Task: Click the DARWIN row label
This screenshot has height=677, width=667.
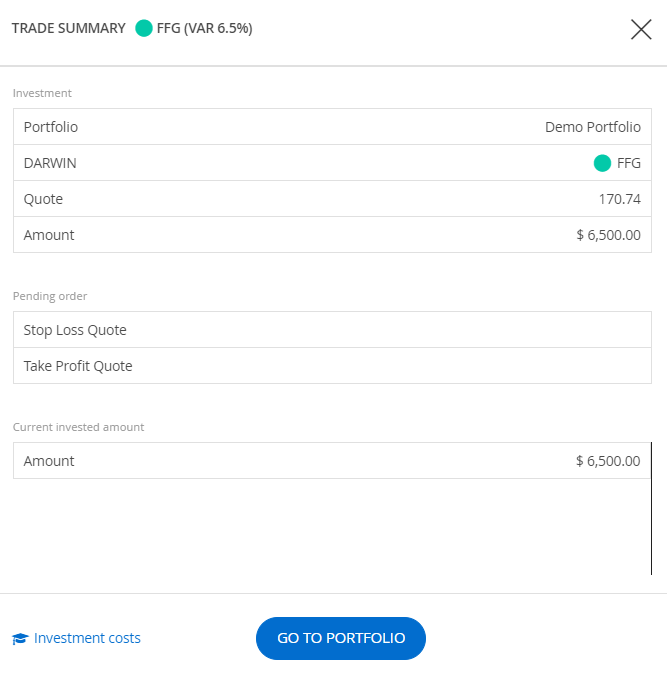Action: click(50, 163)
